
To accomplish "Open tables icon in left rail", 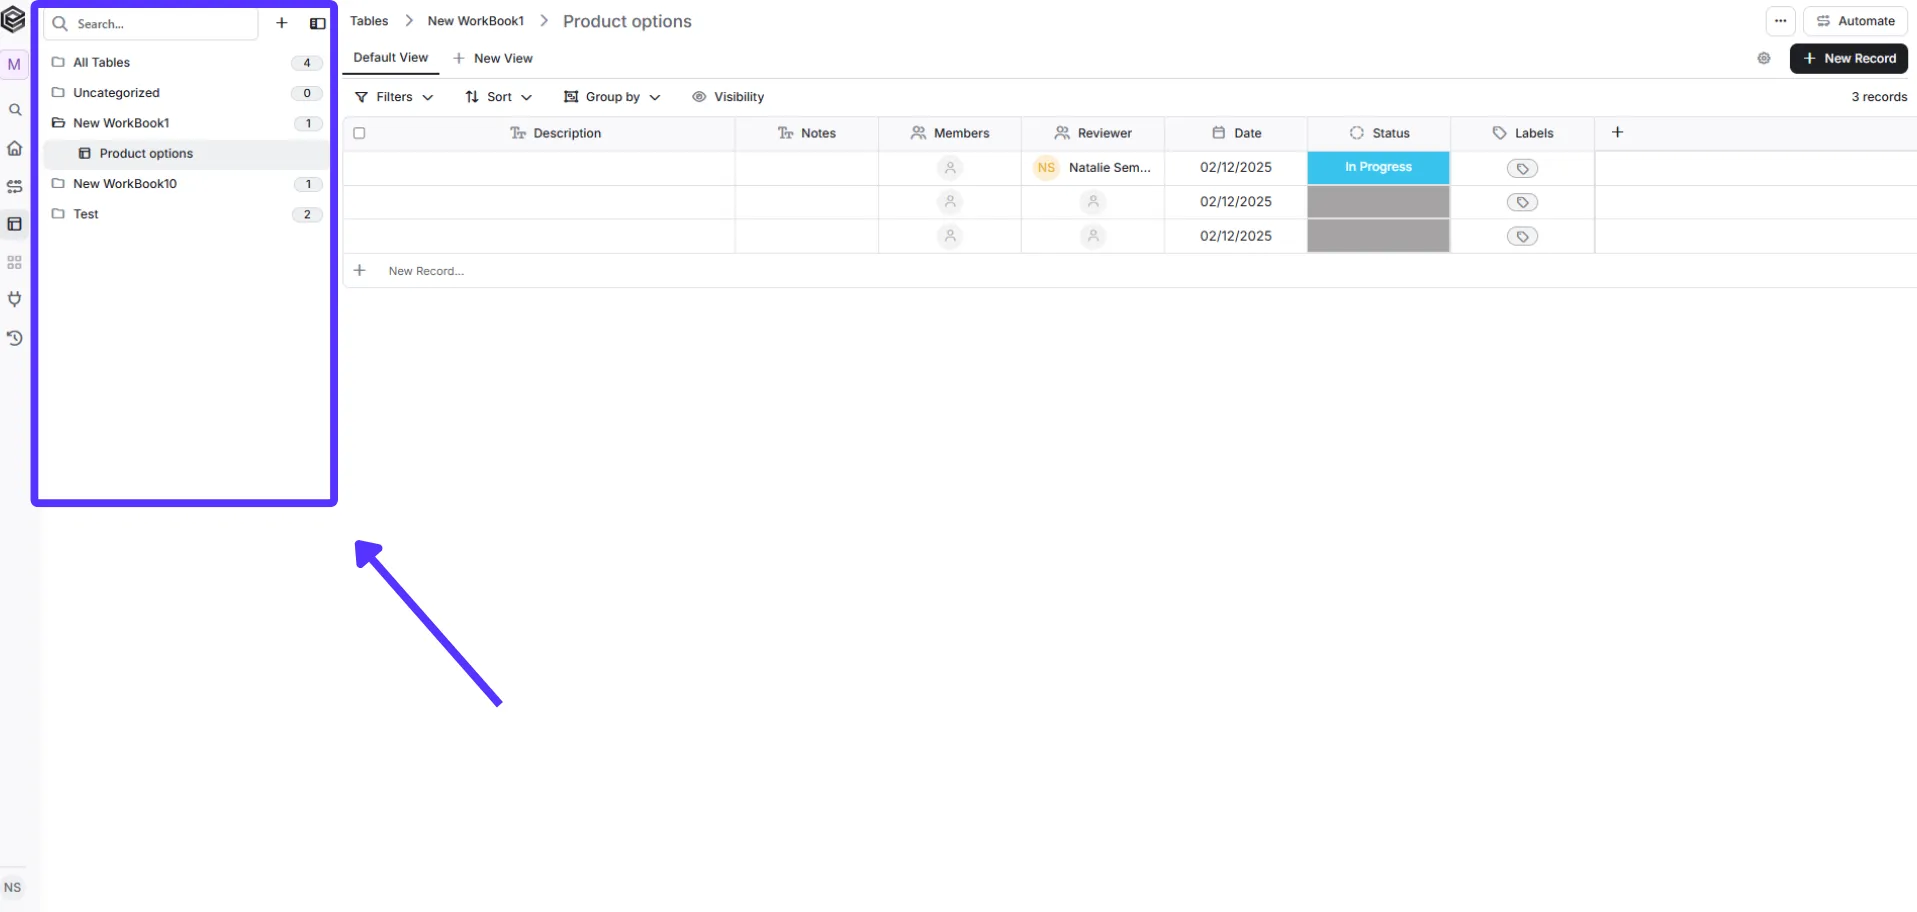I will point(14,224).
